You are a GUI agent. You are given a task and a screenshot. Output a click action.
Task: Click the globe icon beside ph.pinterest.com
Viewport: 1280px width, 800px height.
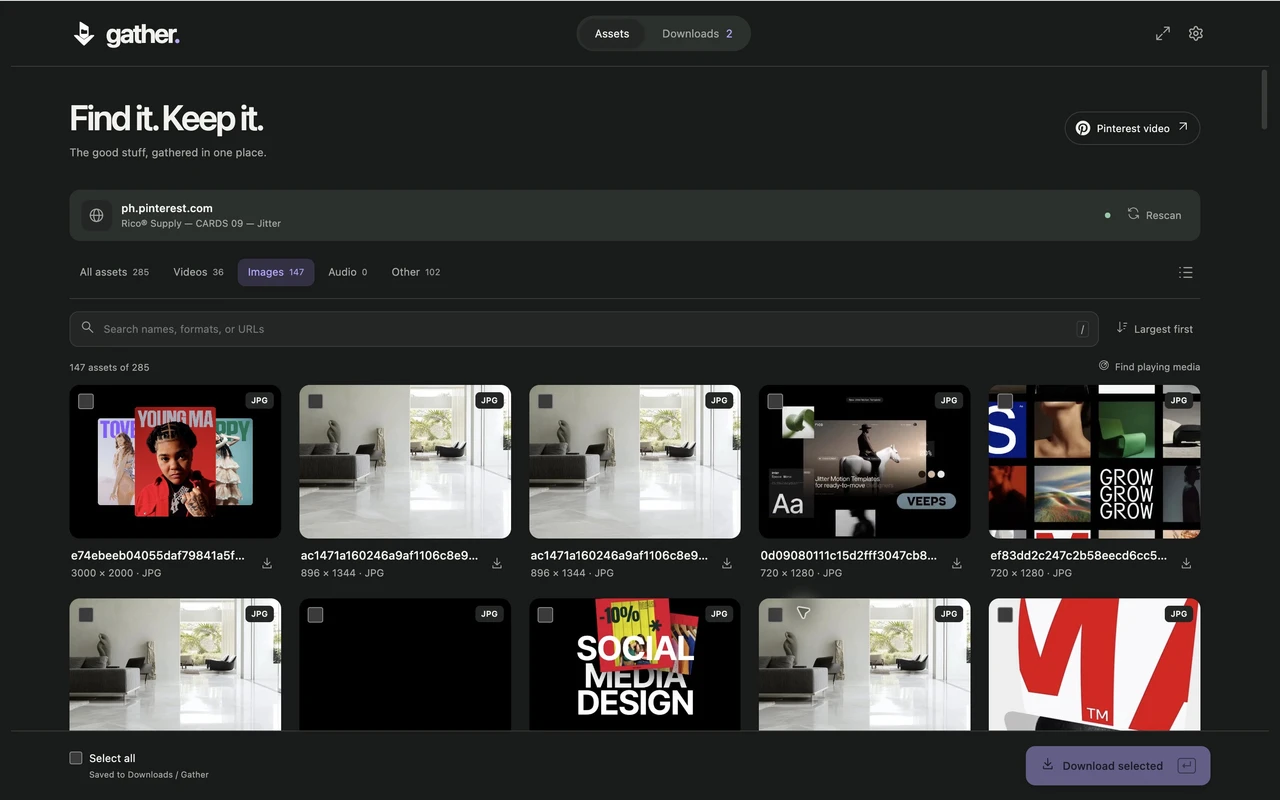click(x=96, y=215)
